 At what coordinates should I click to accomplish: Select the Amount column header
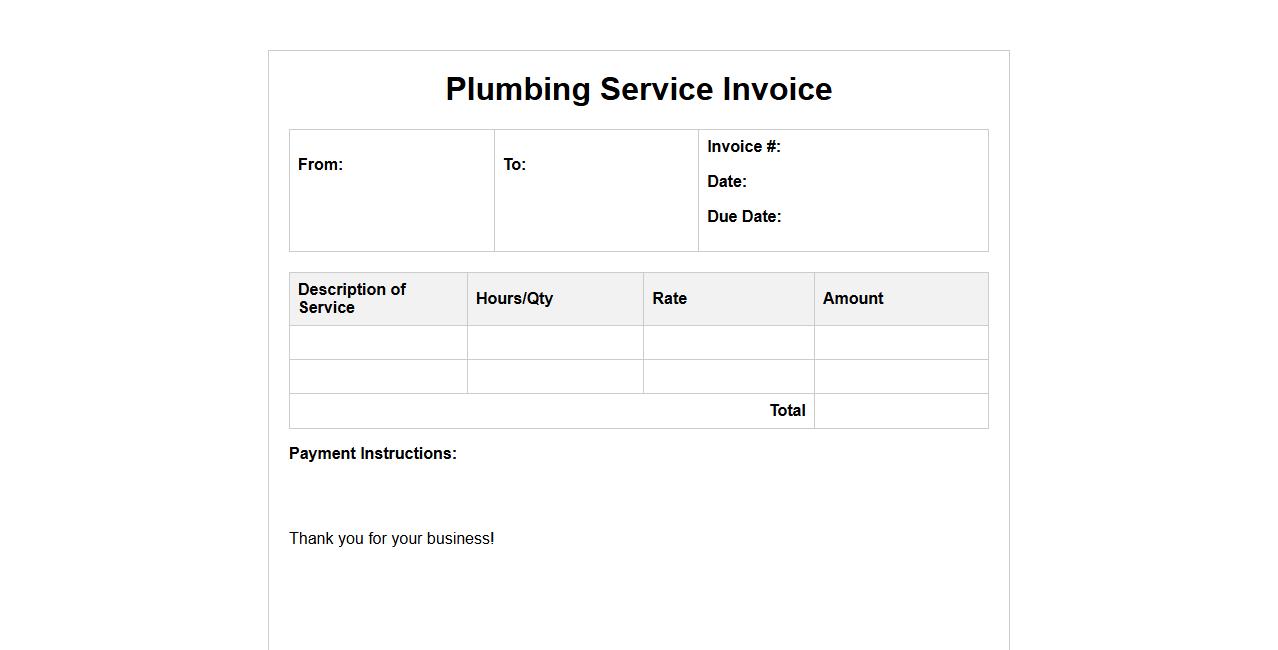click(853, 298)
